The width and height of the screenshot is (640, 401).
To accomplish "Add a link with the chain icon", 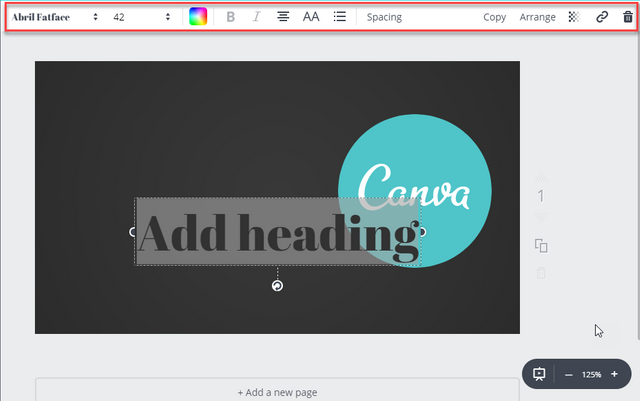I will click(602, 17).
